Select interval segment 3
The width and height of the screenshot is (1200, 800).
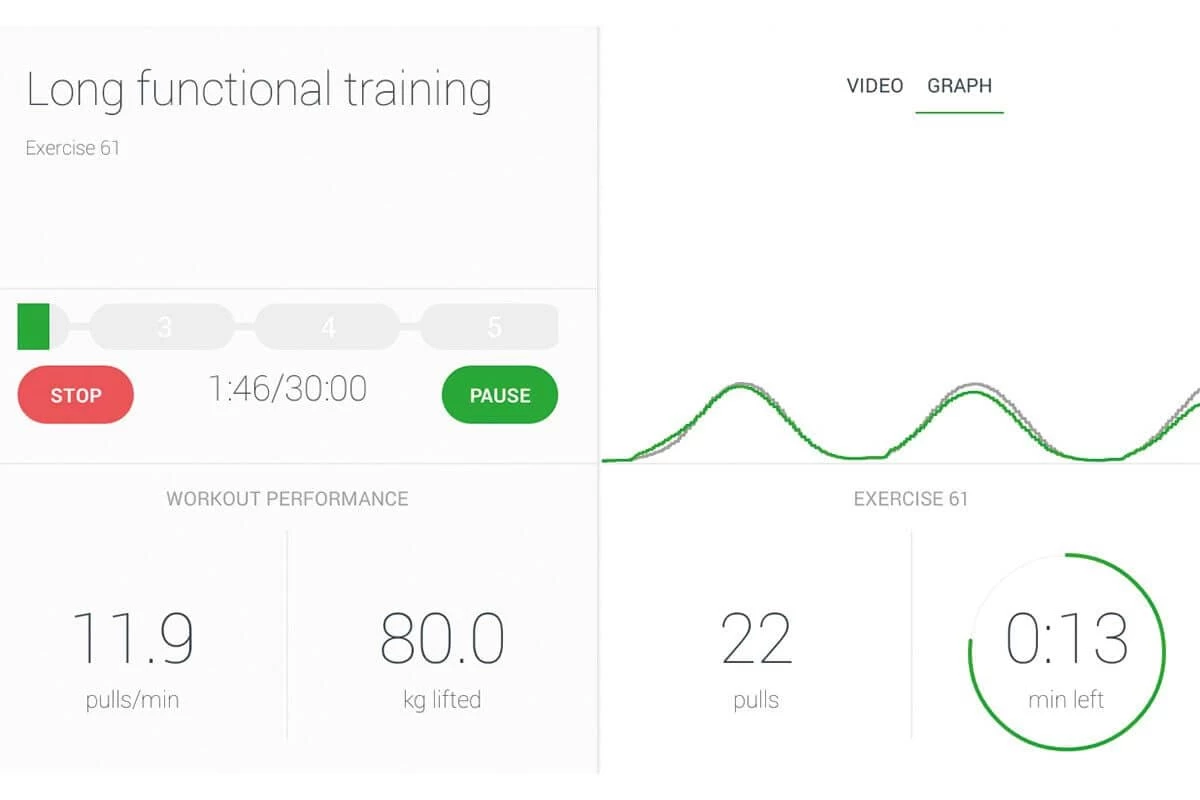(163, 326)
